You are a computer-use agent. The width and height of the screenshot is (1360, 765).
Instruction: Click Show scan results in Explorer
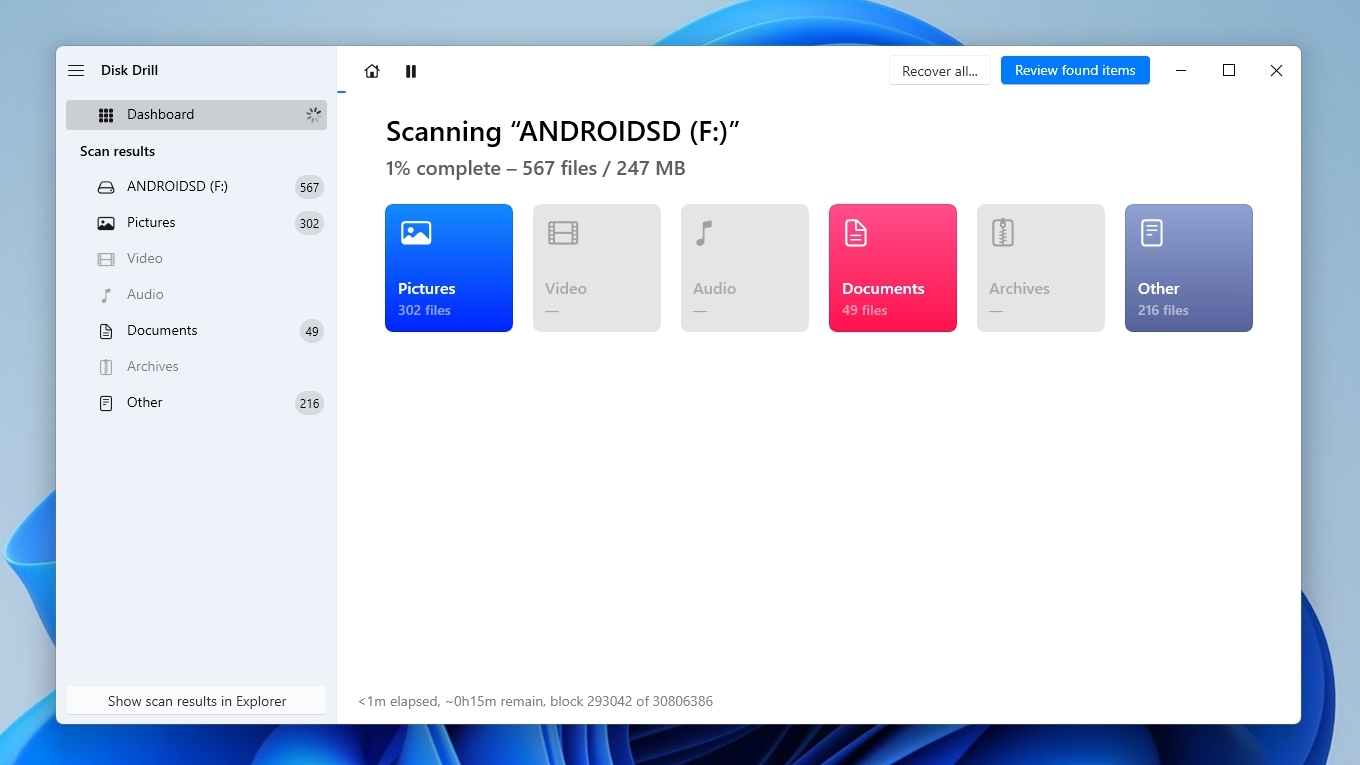pyautogui.click(x=196, y=701)
